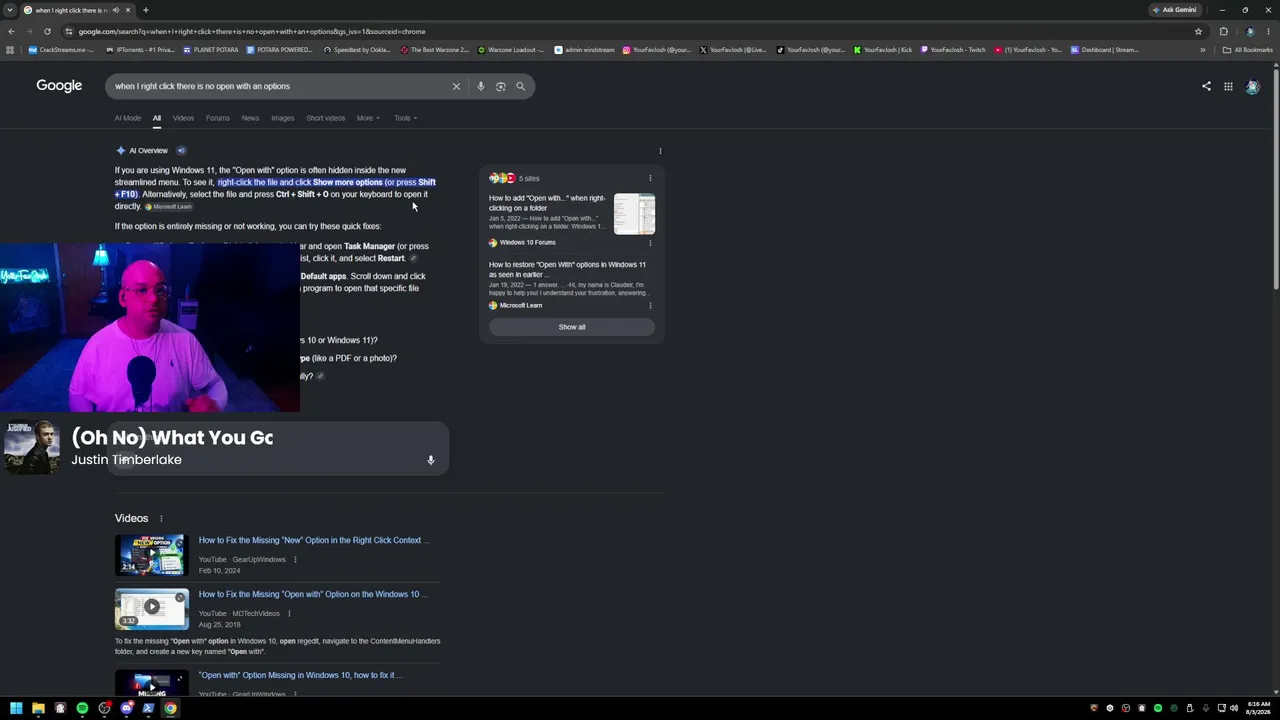The width and height of the screenshot is (1280, 720).
Task: Expand the More search filters dropdown
Action: pyautogui.click(x=368, y=118)
